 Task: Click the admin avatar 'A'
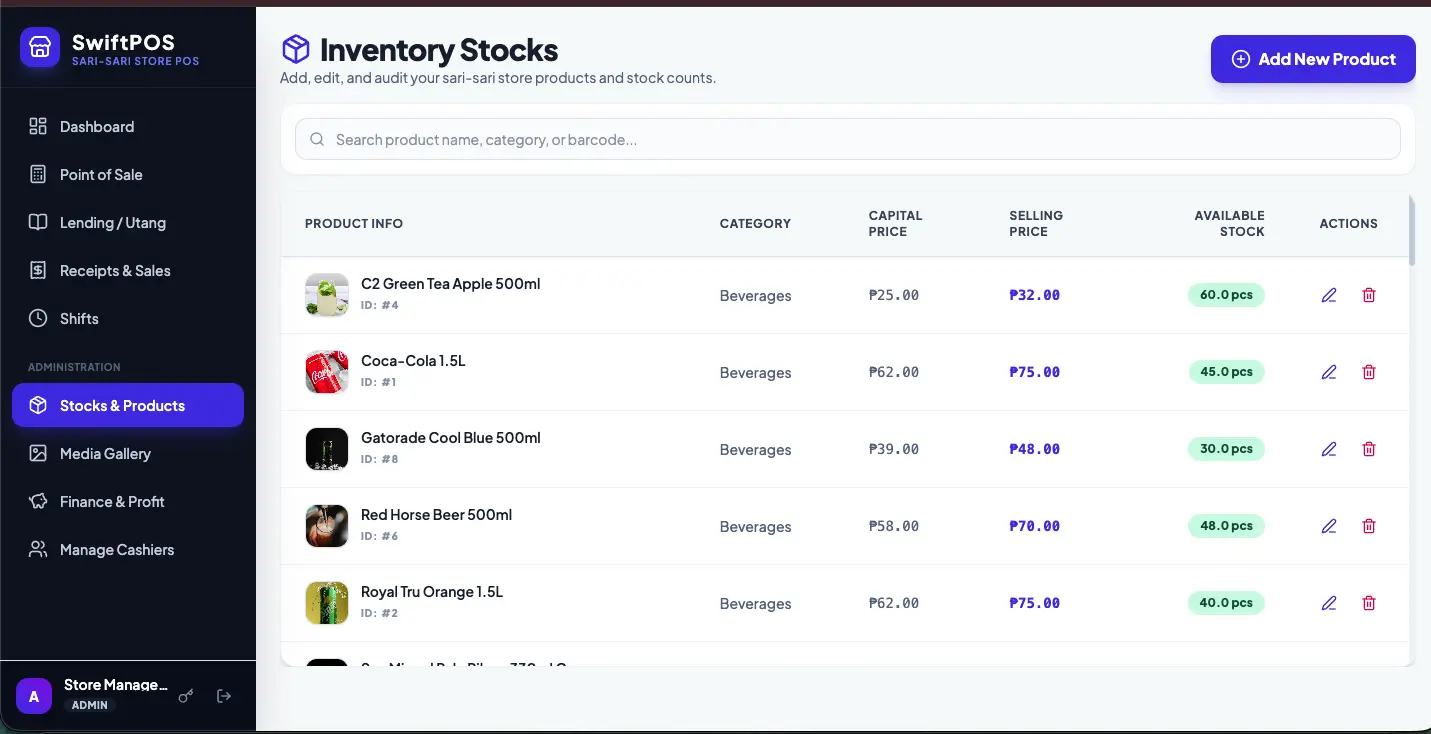34,696
